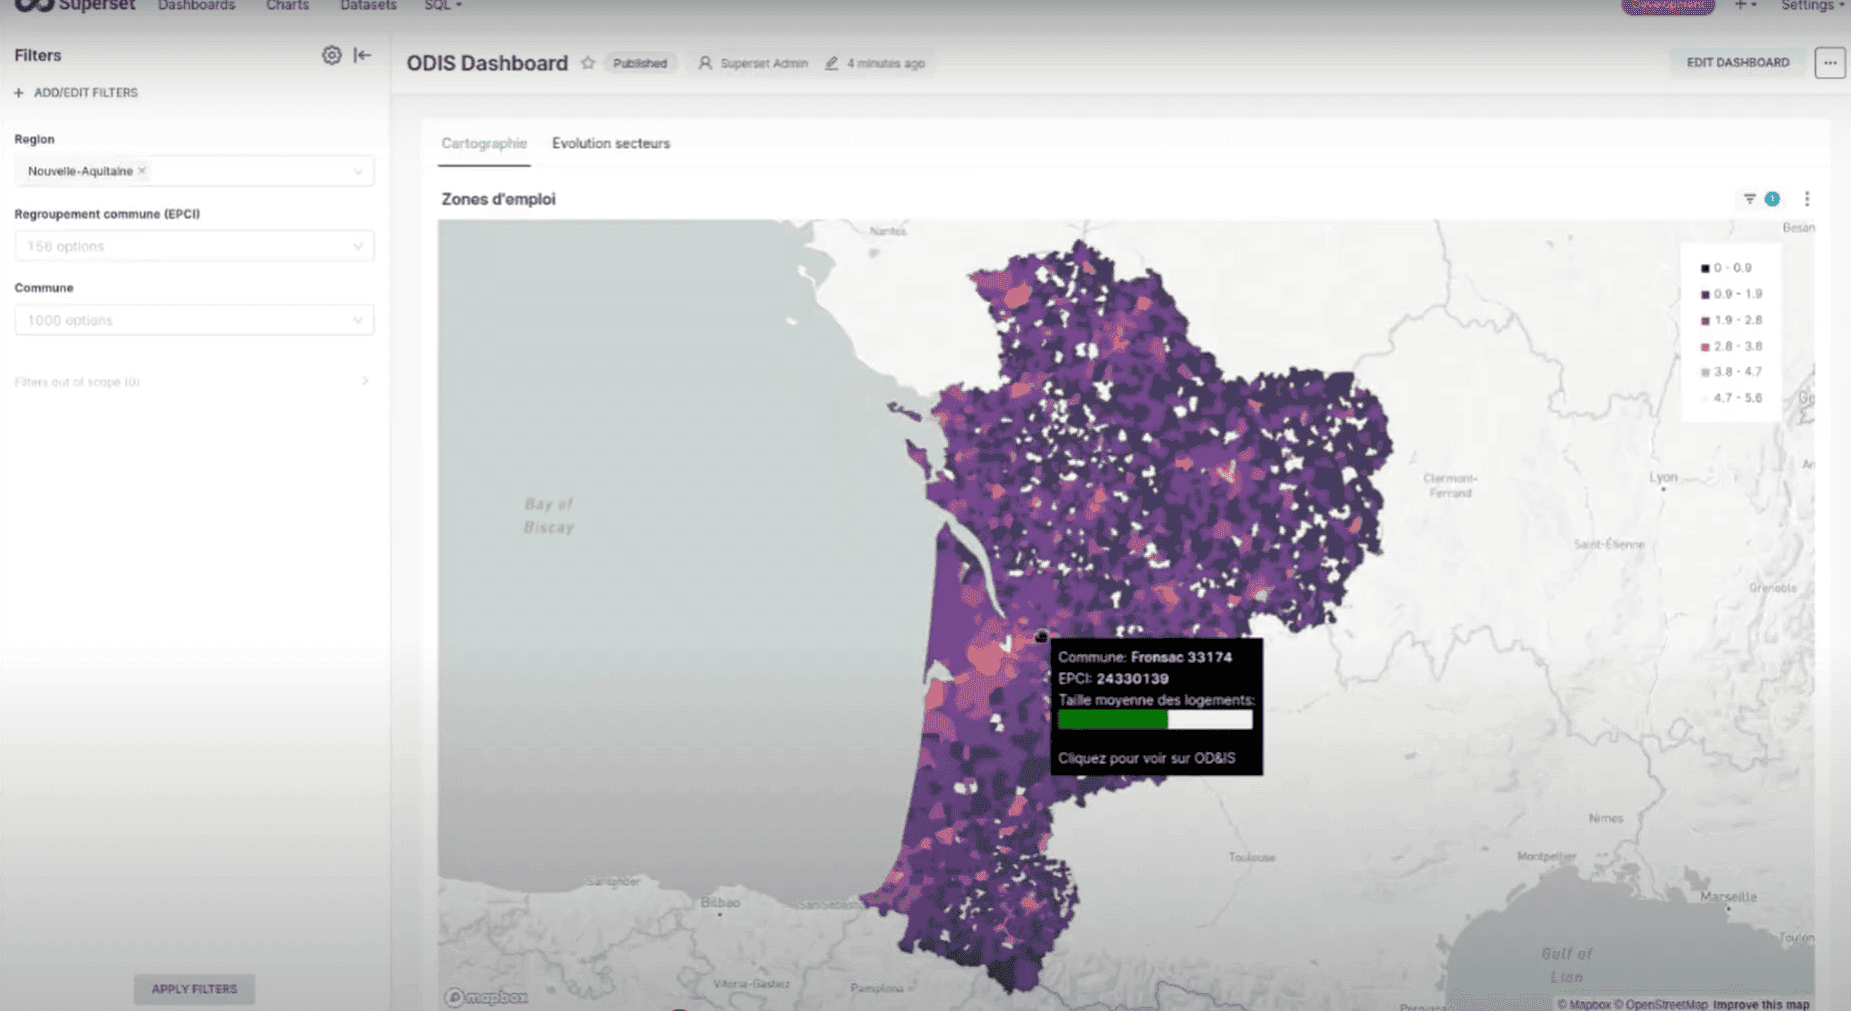Remove the Nouvelle-Aquitaine region tag
Image resolution: width=1851 pixels, height=1011 pixels.
[142, 171]
